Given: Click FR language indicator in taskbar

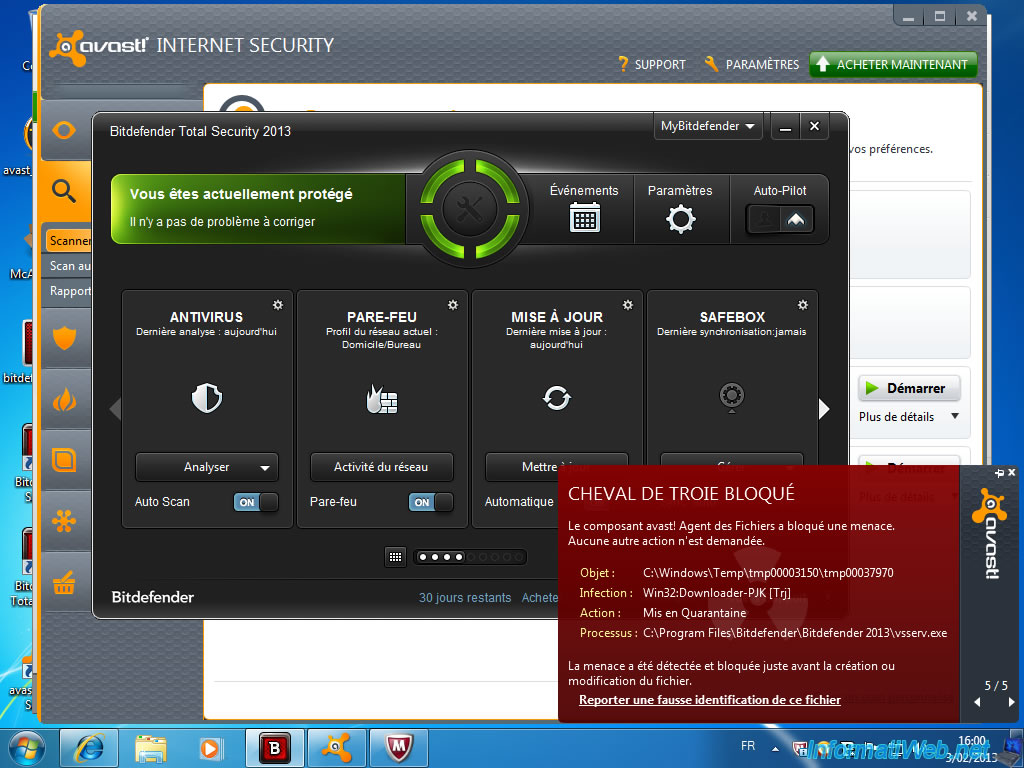Looking at the screenshot, I should pos(748,746).
